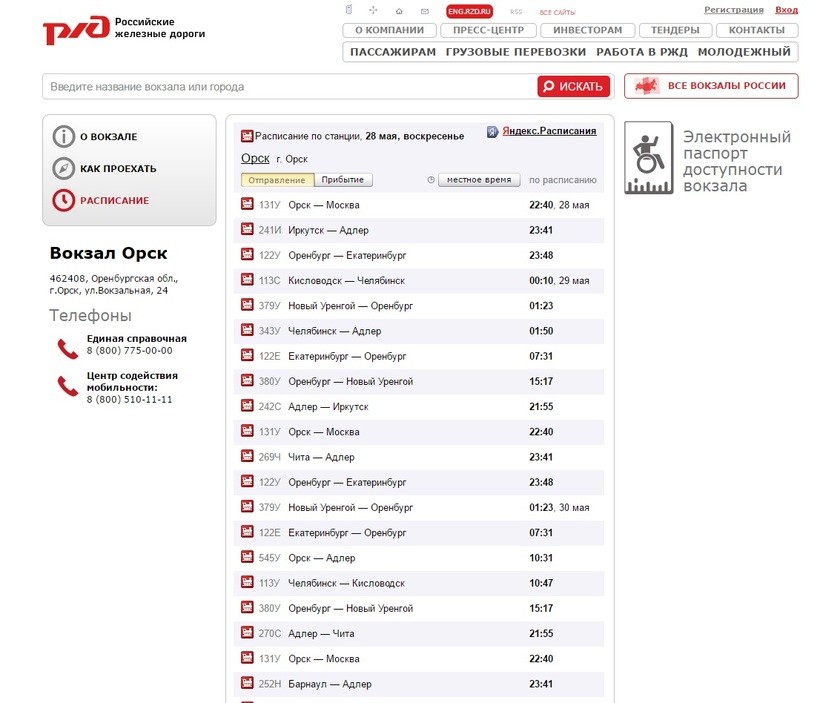Image resolution: width=820 pixels, height=703 pixels.
Task: Toggle the местное время button
Action: (479, 180)
